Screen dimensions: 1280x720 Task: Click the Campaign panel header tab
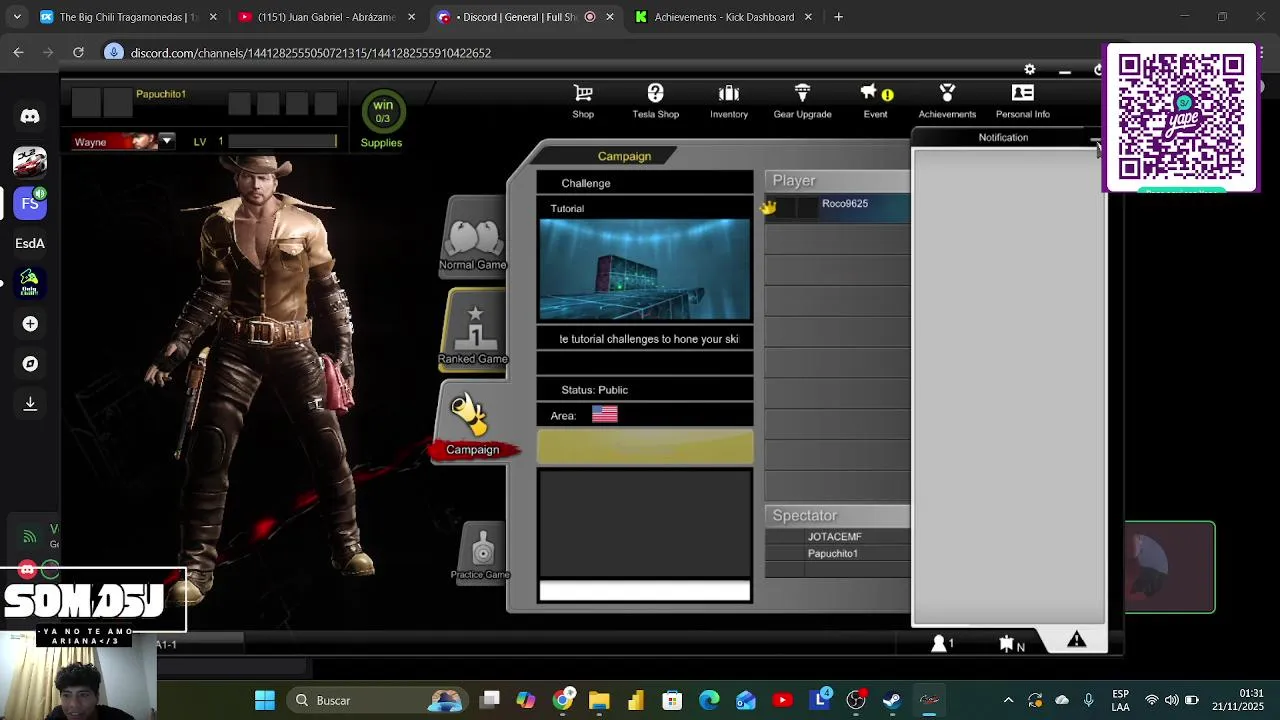coord(624,156)
